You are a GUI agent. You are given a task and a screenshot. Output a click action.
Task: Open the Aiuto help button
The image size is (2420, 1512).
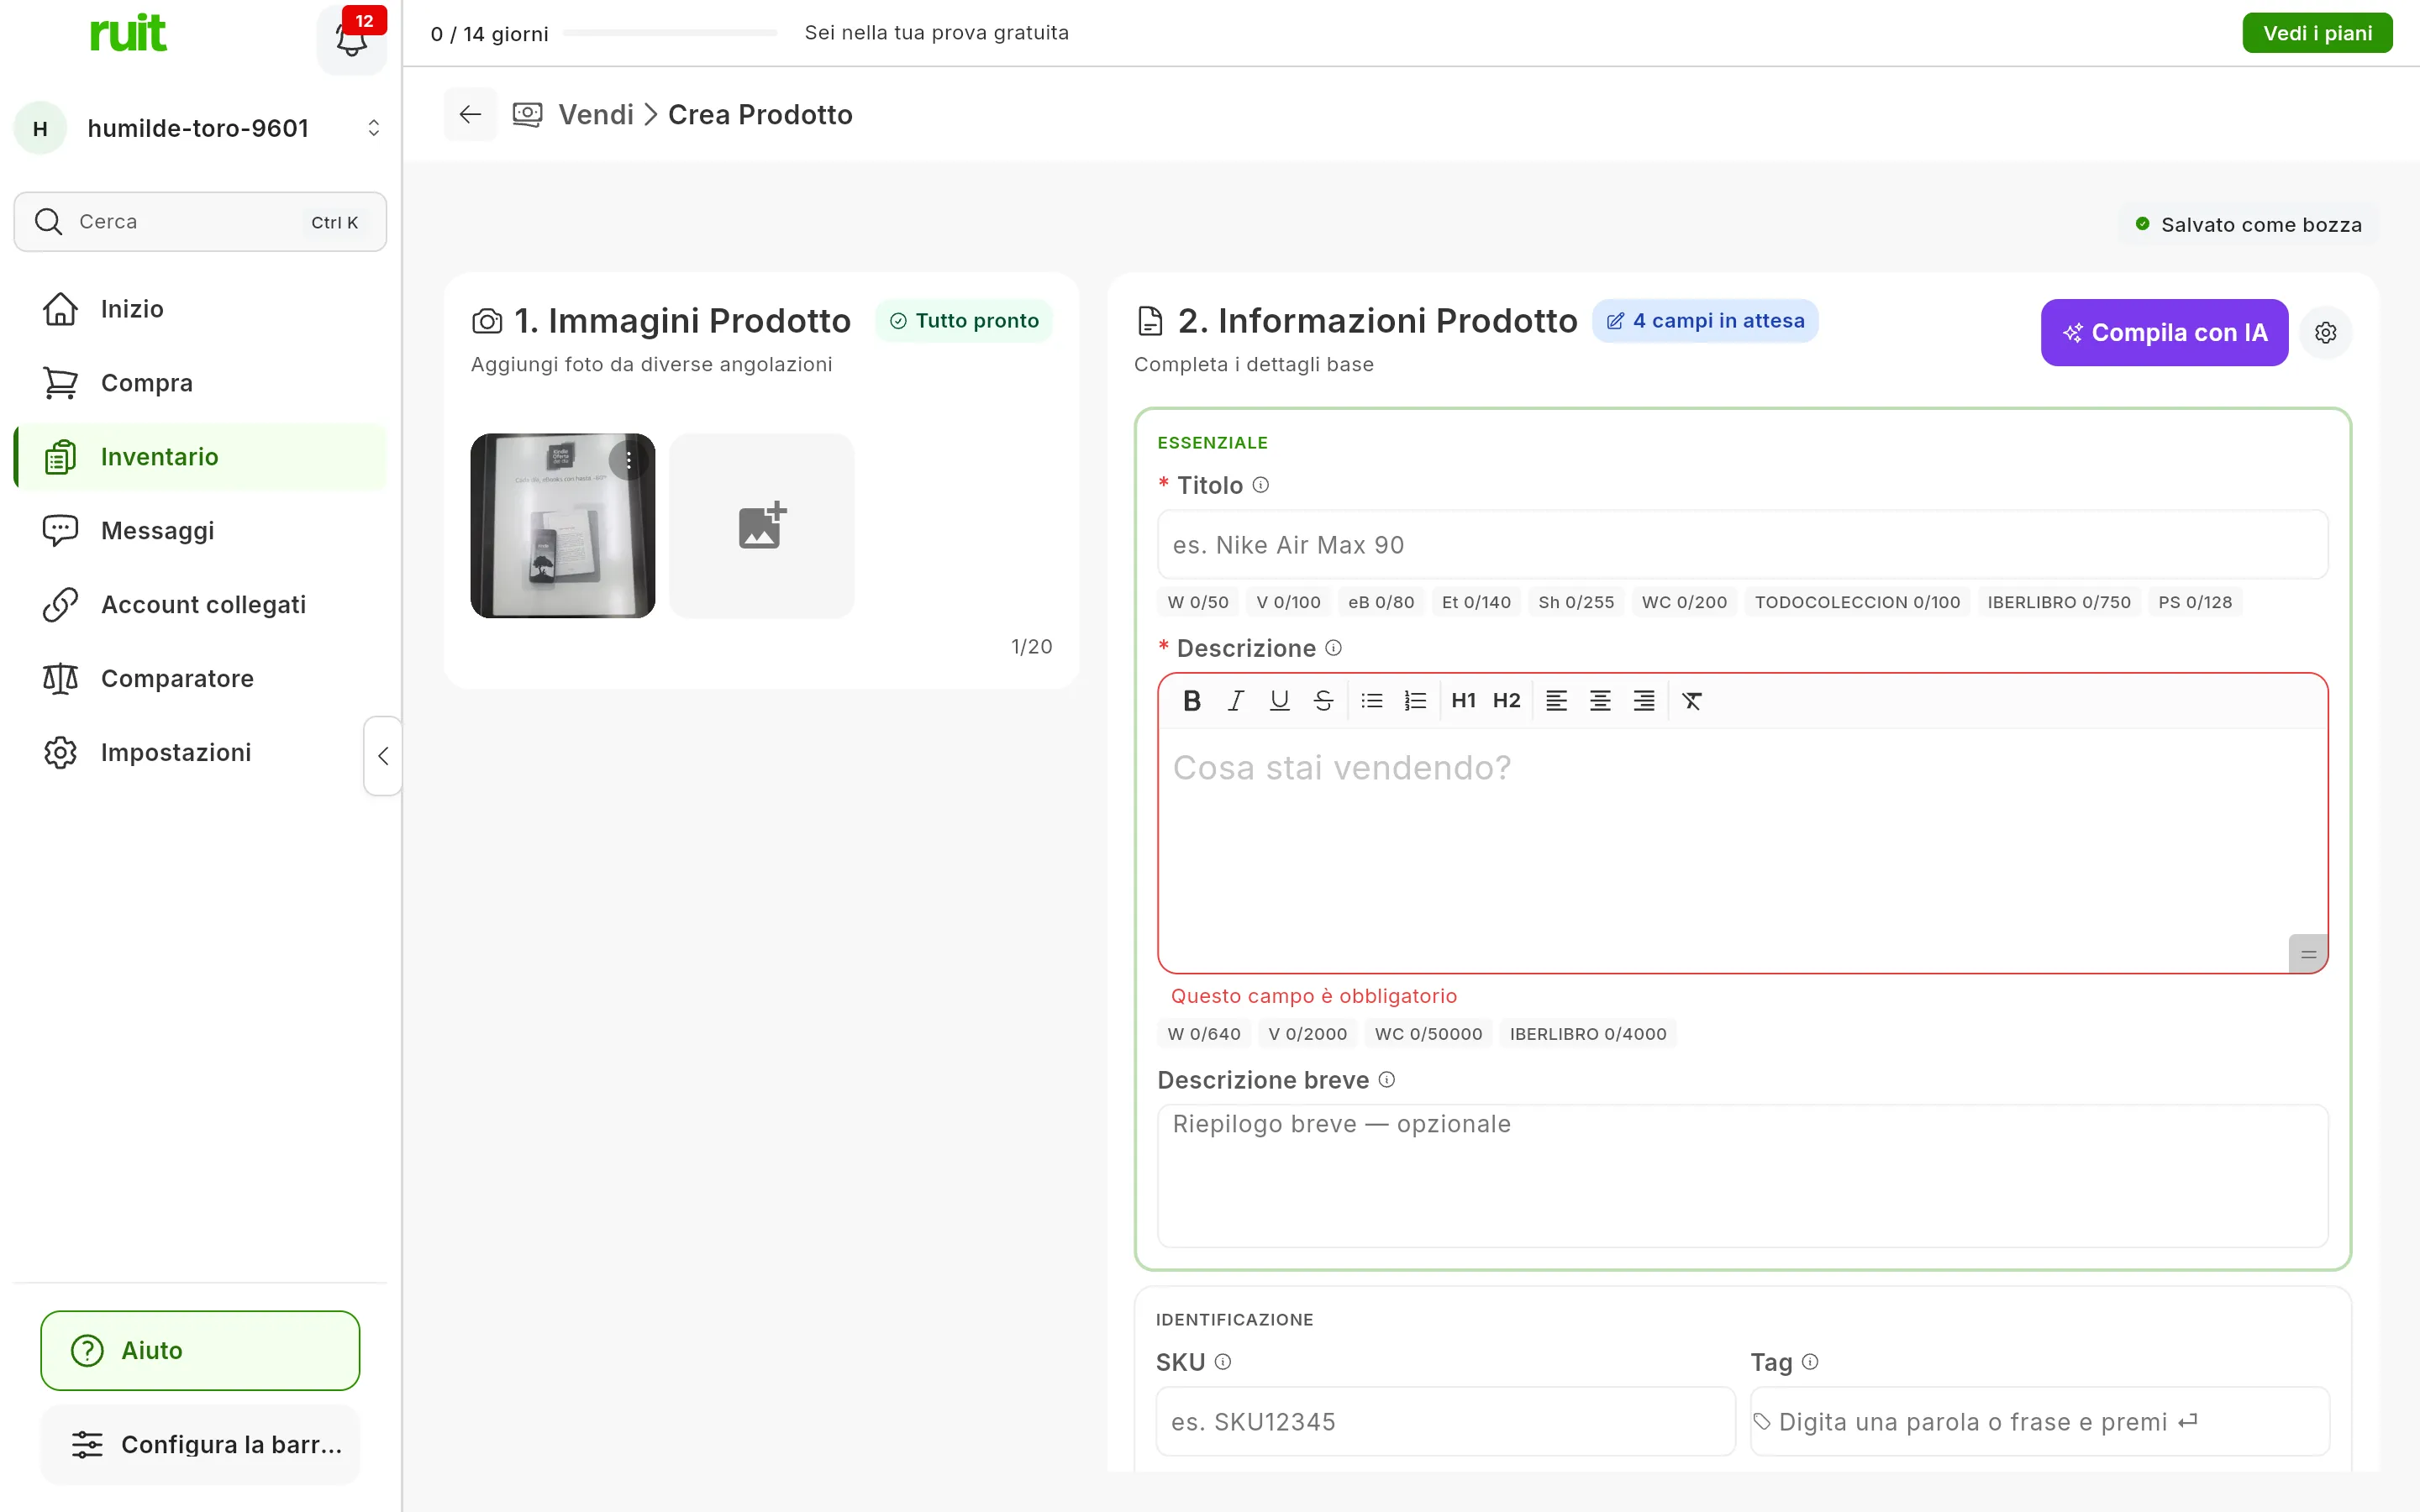pos(200,1351)
